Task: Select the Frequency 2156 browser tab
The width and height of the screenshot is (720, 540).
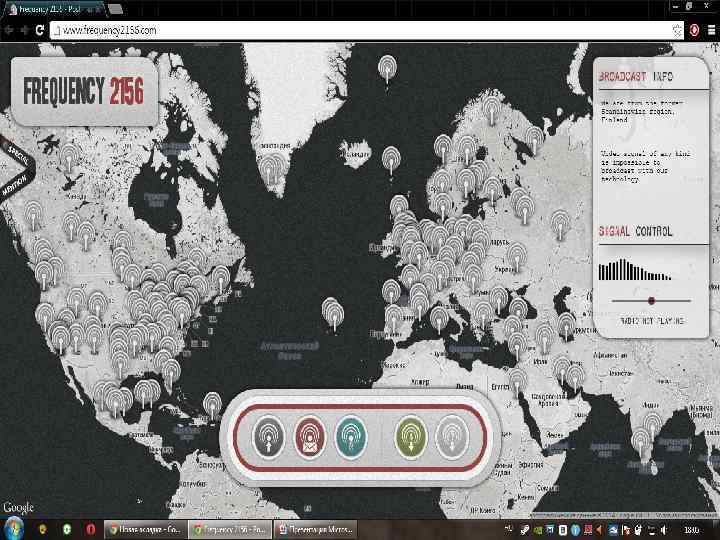Action: point(55,9)
